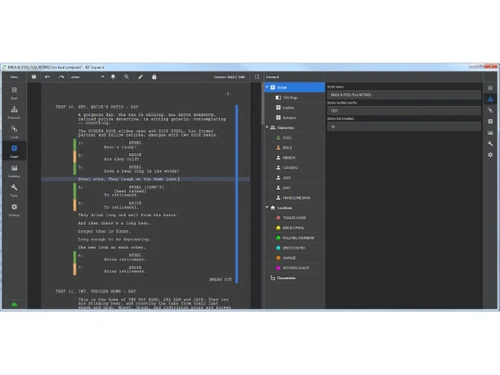Viewport: 500px width, 375px height.
Task: Click the undo arrow in editor toolbar
Action: point(48,77)
